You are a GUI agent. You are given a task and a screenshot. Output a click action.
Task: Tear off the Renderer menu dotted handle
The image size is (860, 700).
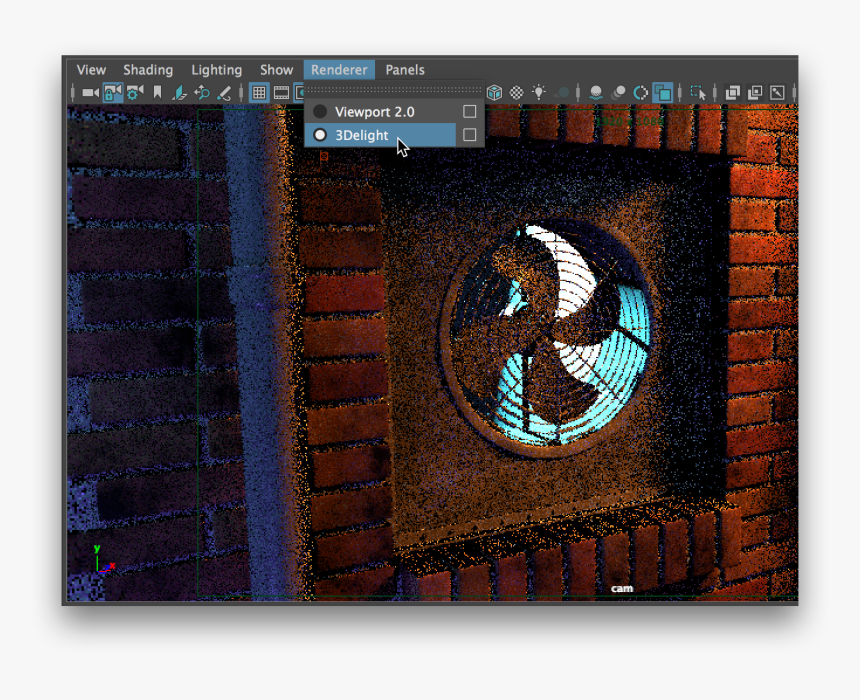394,90
